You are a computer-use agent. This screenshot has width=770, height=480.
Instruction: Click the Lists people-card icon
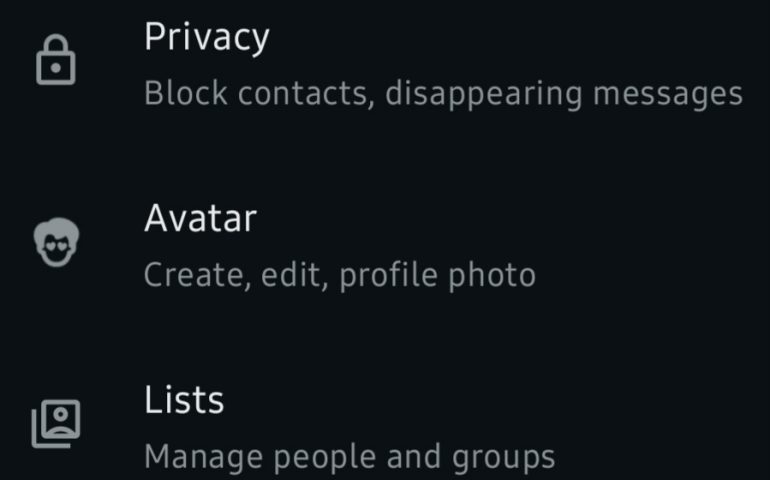pos(56,423)
